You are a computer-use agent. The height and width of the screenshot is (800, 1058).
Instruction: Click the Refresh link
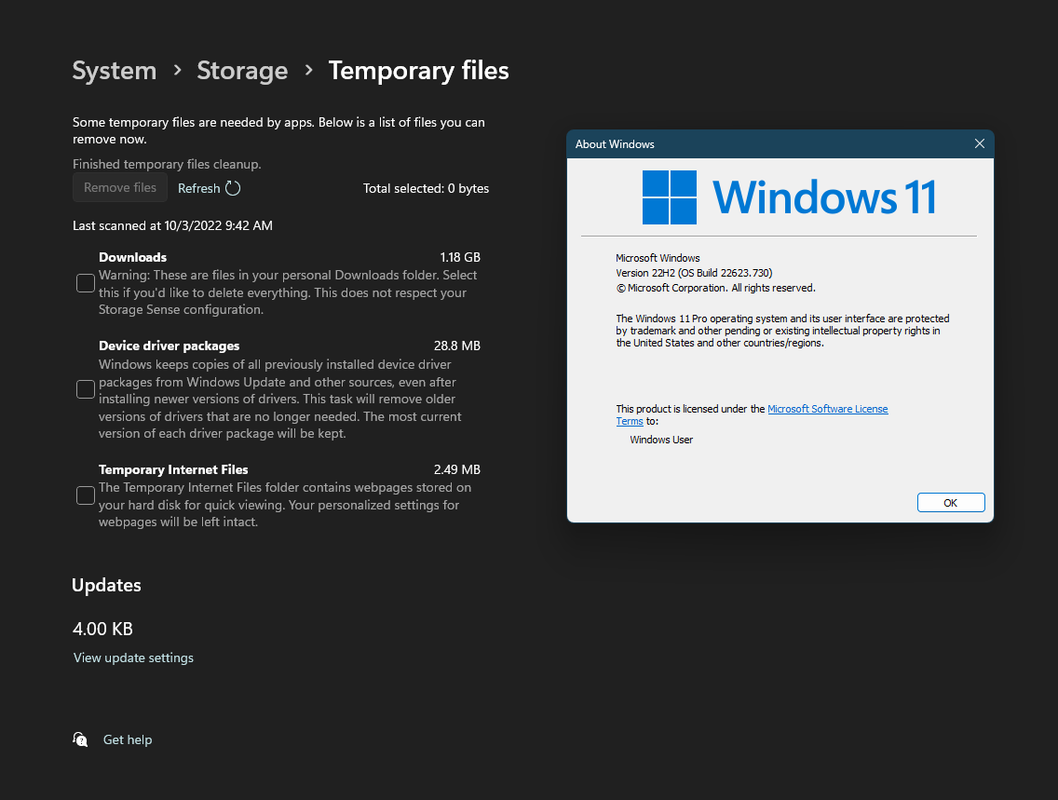pos(198,188)
